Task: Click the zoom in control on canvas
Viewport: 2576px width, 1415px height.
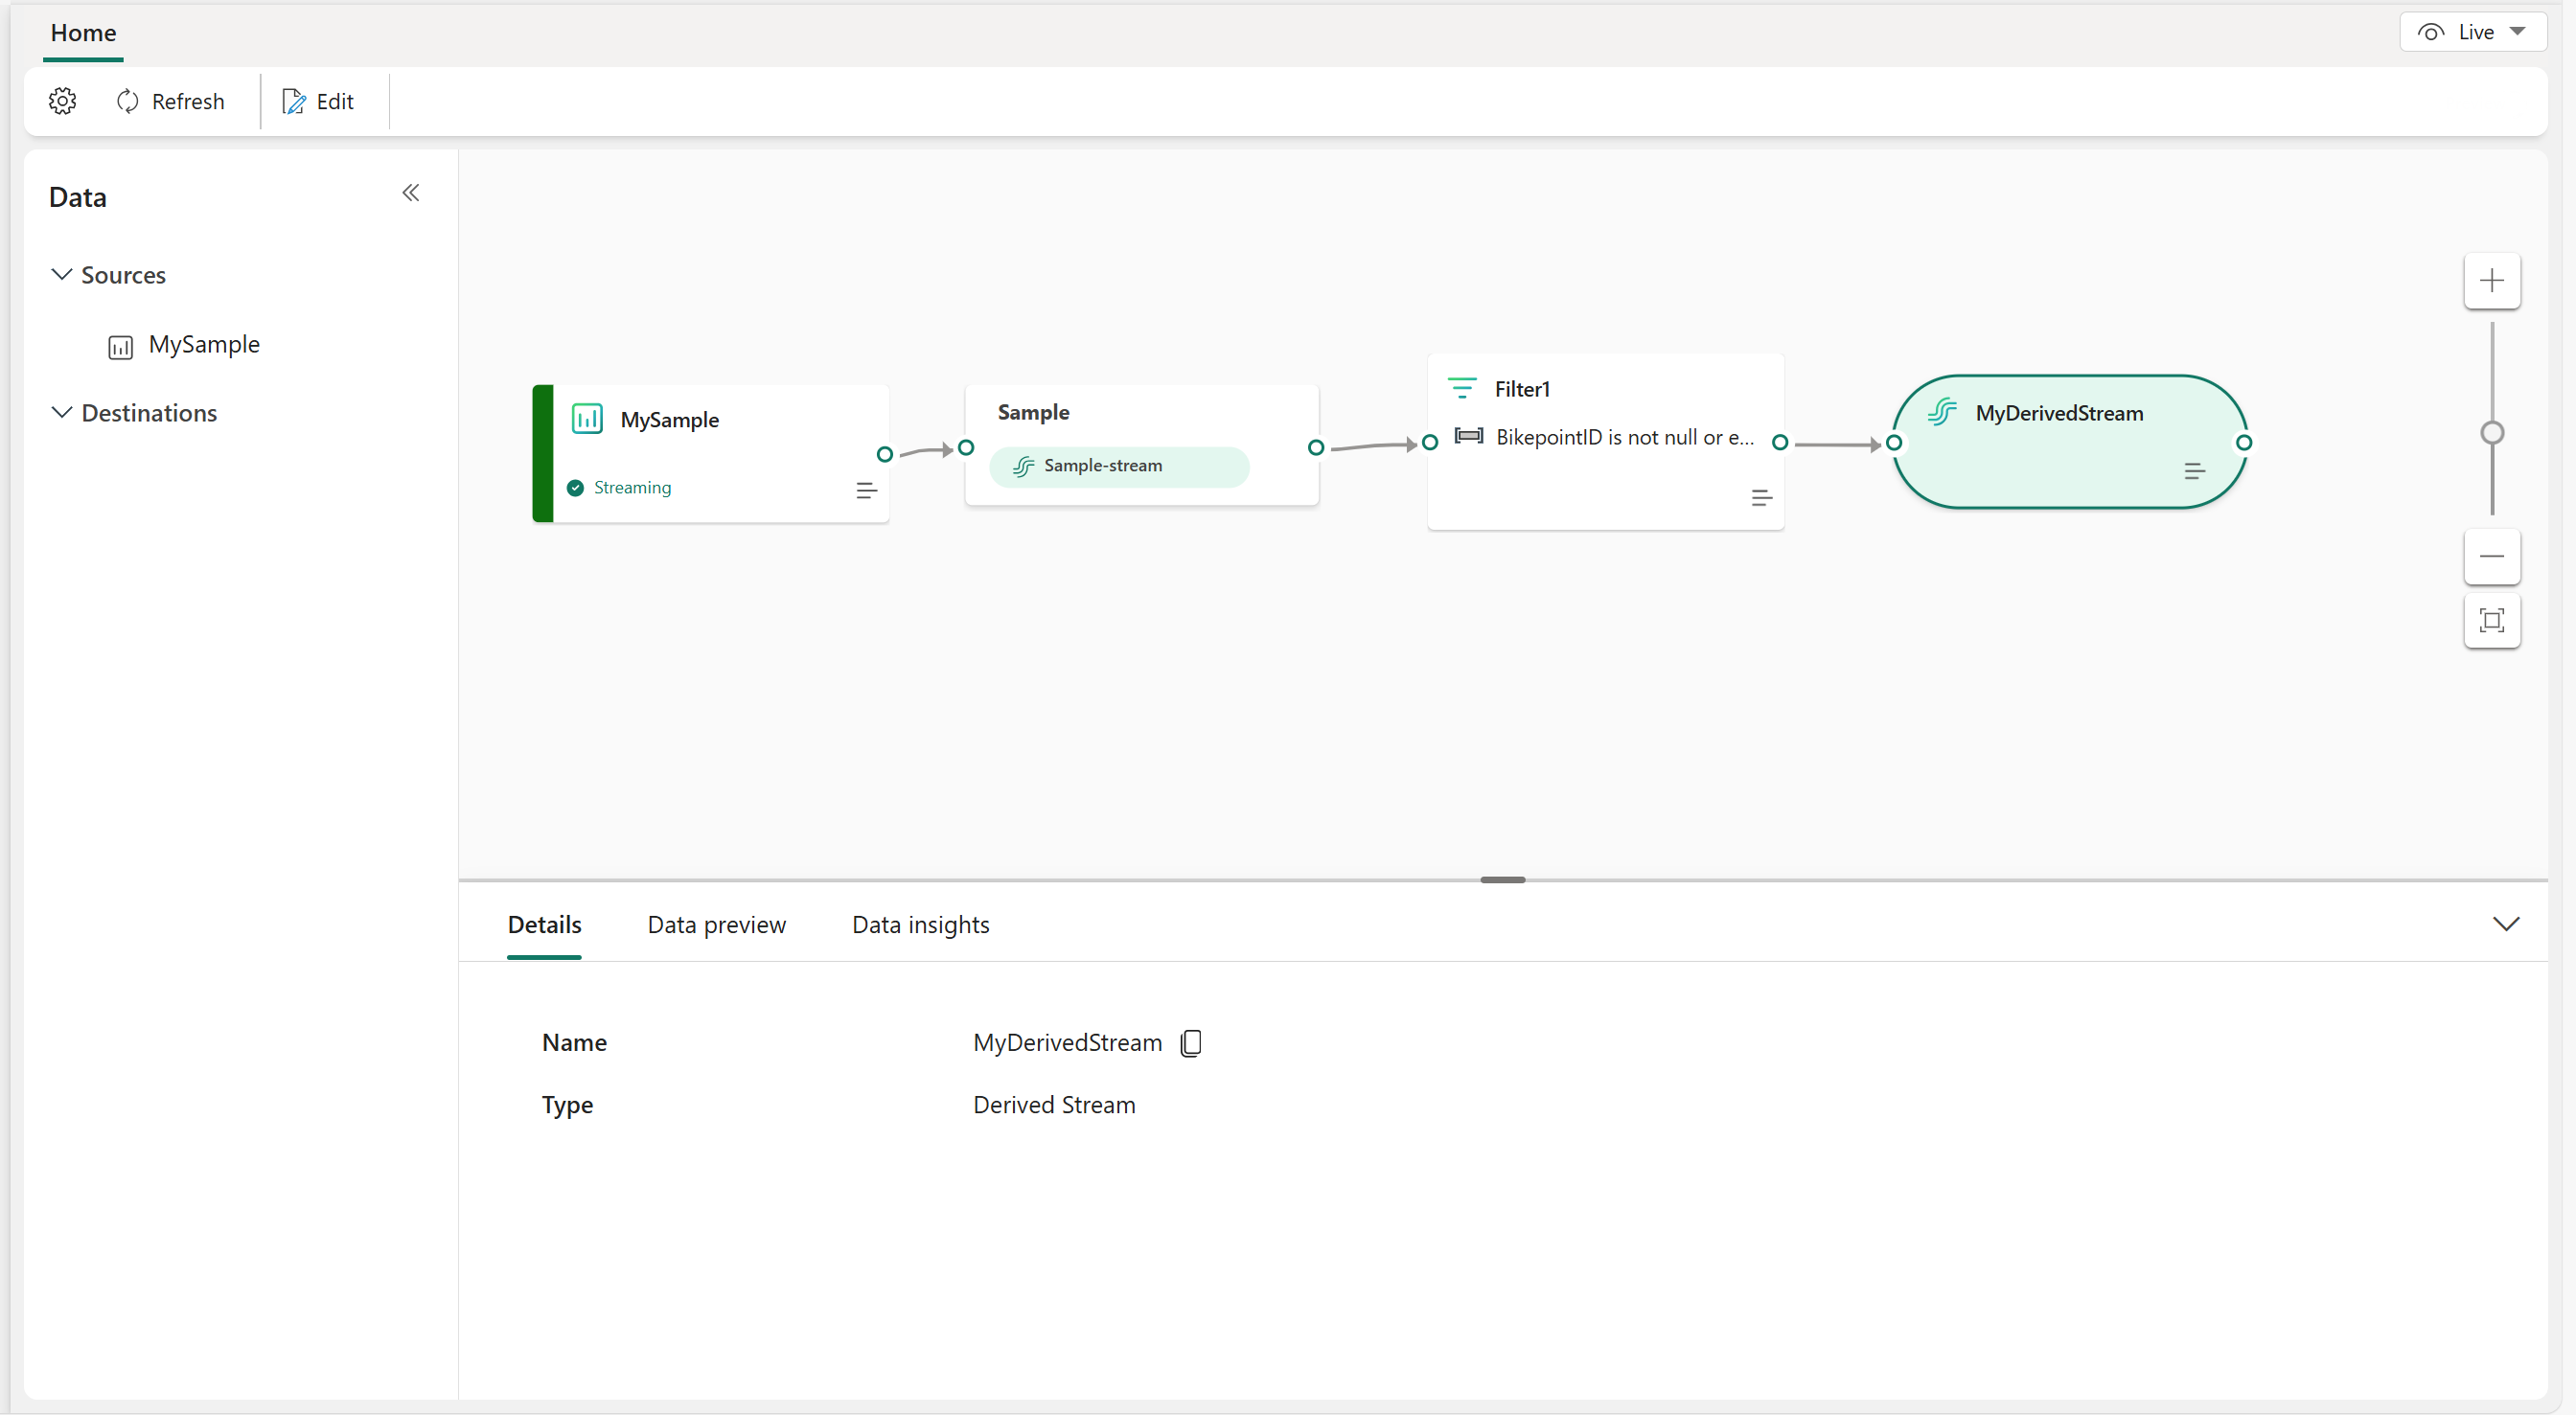Action: point(2493,279)
